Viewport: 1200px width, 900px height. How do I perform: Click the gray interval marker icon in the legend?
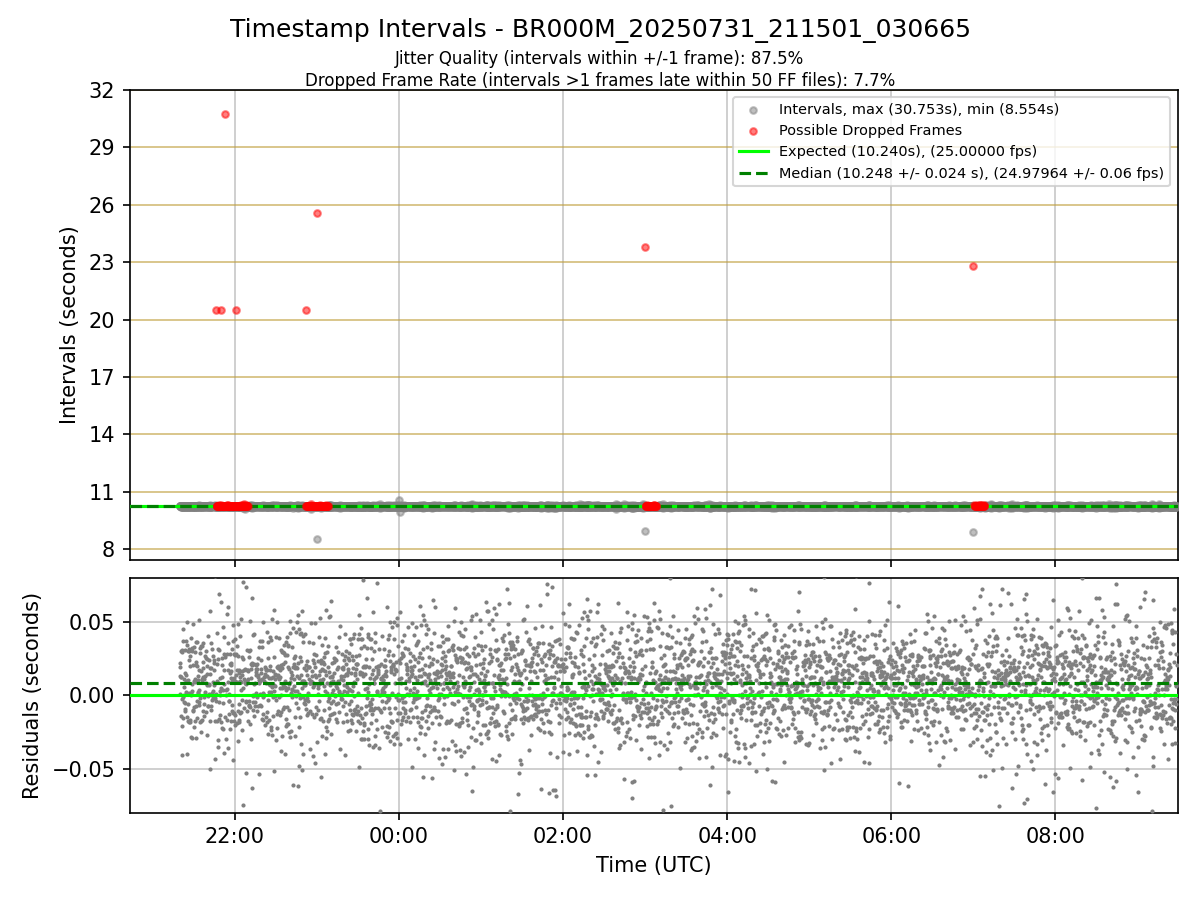[753, 109]
